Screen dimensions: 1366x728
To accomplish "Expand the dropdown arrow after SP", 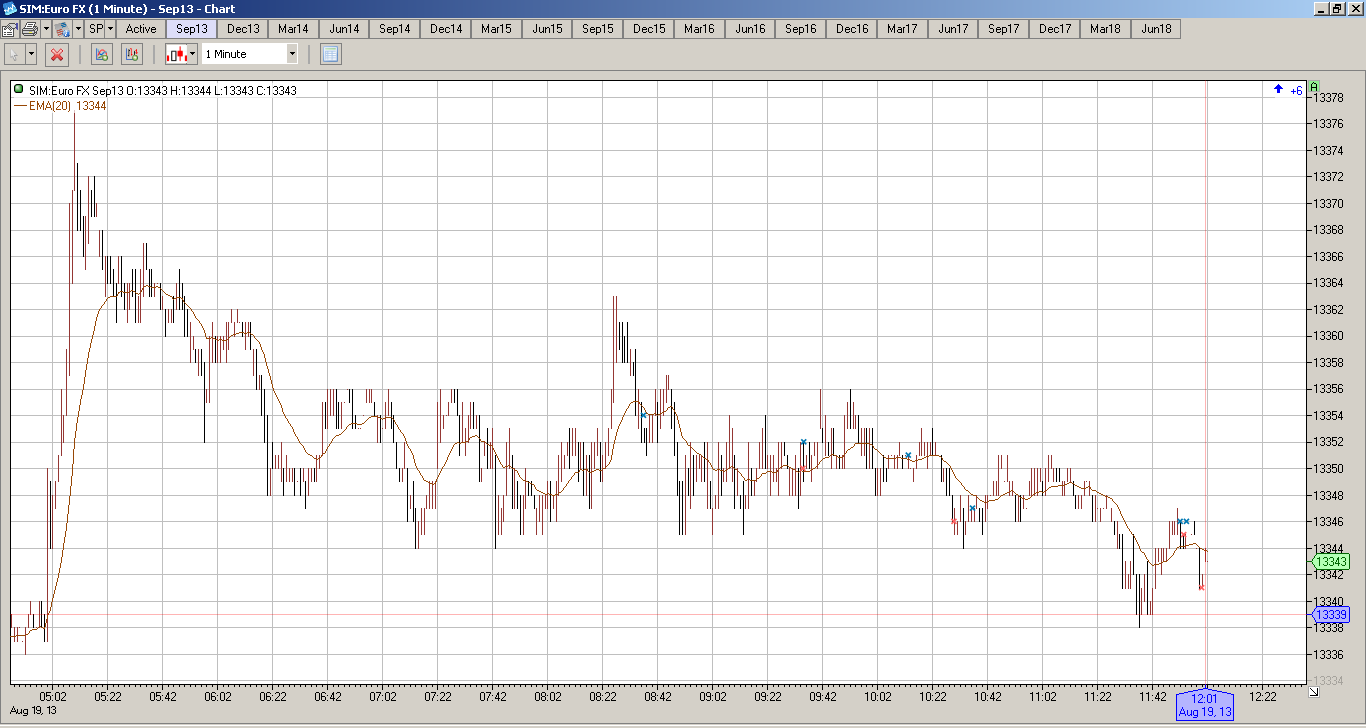I will point(110,29).
